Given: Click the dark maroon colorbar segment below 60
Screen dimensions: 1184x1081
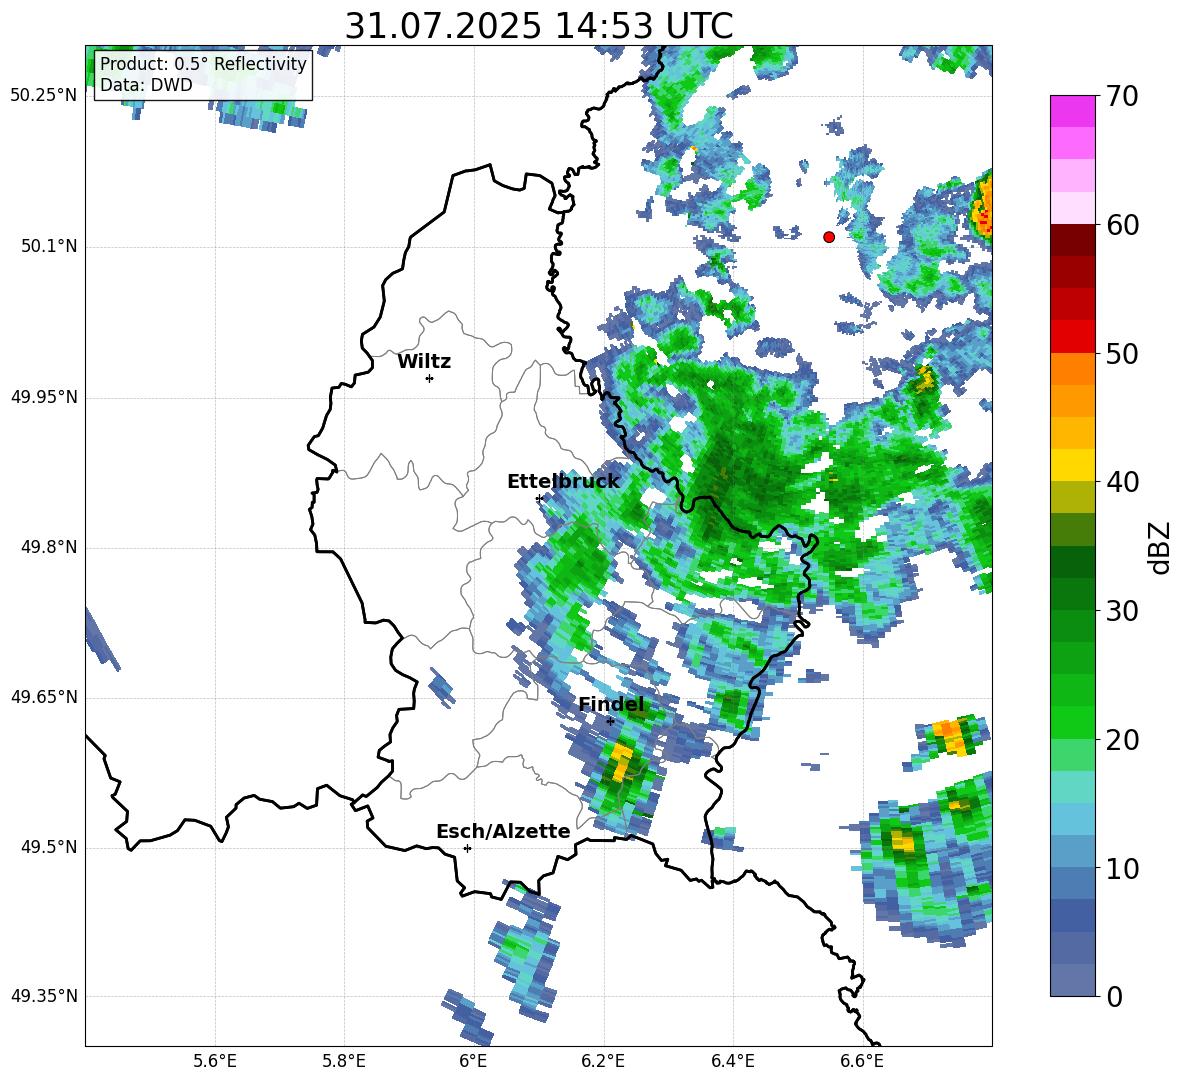Looking at the screenshot, I should (x=1072, y=240).
